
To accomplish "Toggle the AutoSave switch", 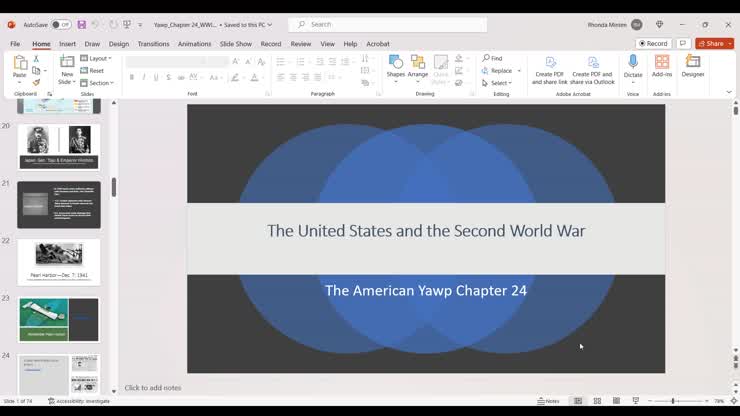I will coord(60,25).
